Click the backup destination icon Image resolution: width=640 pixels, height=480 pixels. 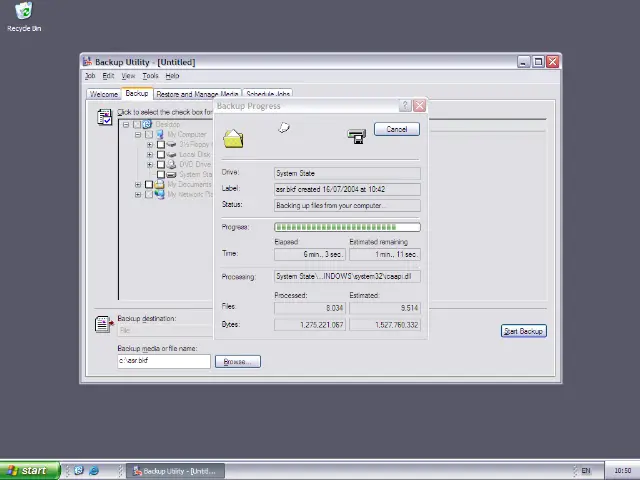click(104, 324)
